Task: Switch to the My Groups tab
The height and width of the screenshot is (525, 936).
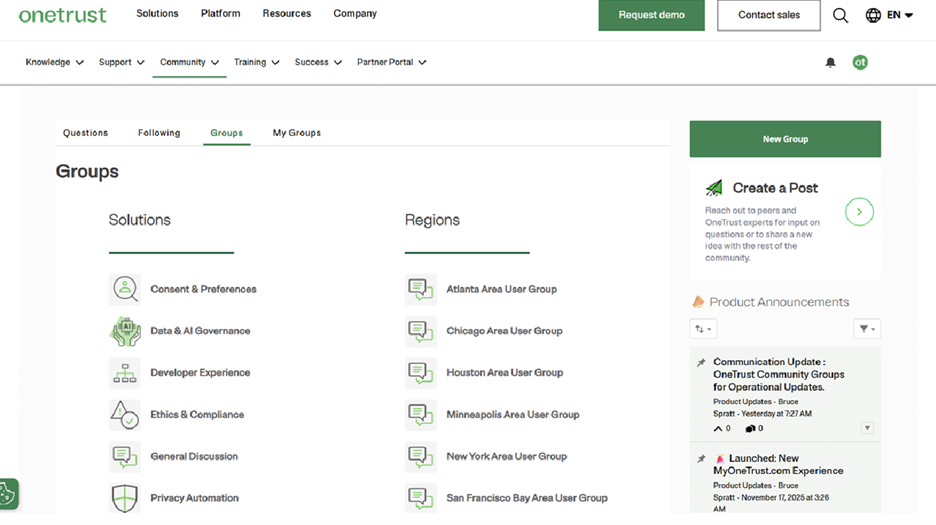Action: point(296,133)
